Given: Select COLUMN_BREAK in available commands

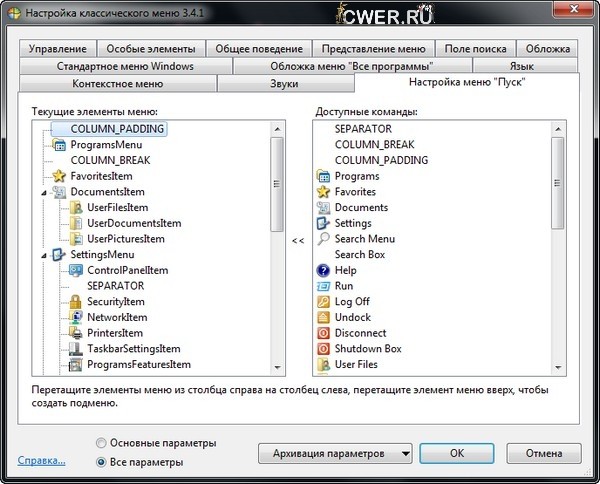Looking at the screenshot, I should point(375,145).
